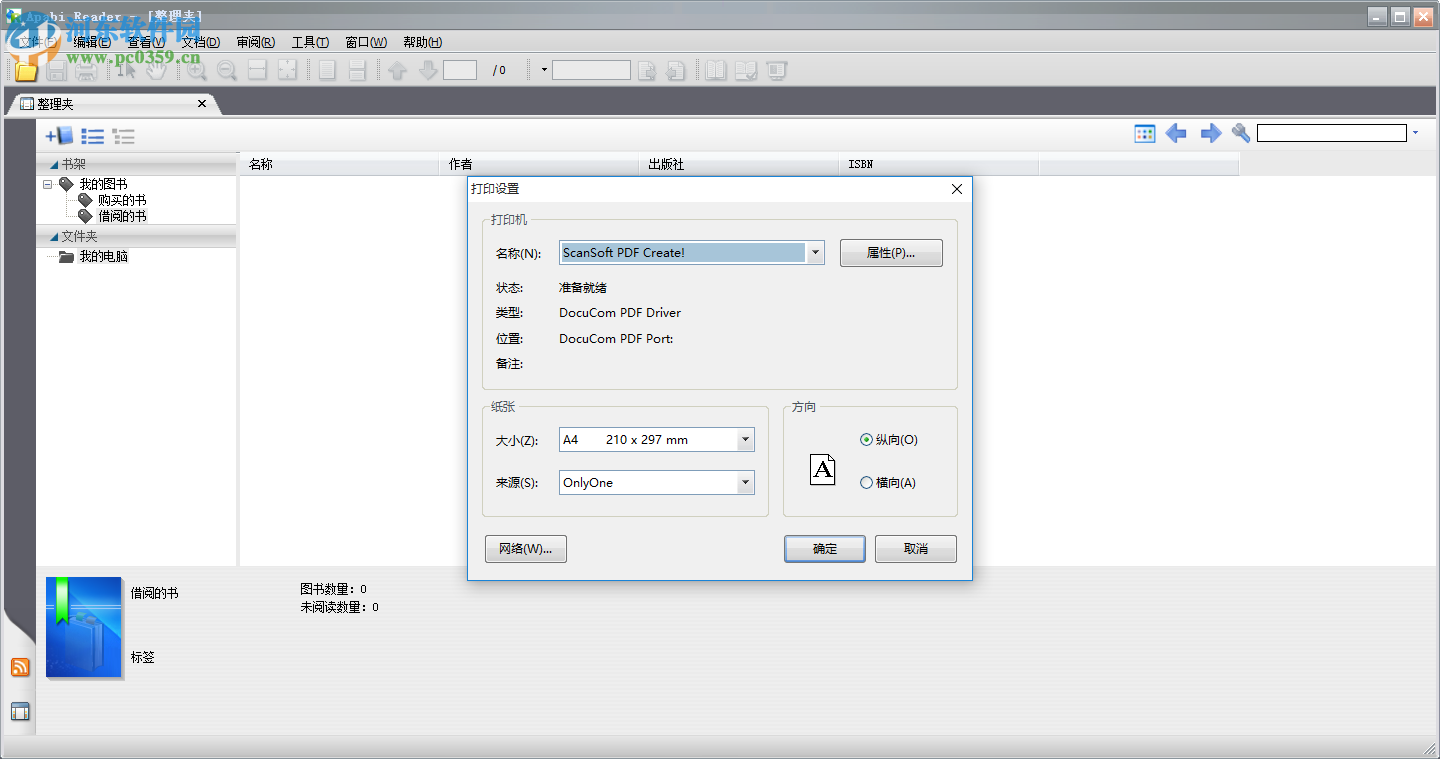Image resolution: width=1440 pixels, height=759 pixels.
Task: Click the back navigation arrow icon
Action: (x=1176, y=132)
